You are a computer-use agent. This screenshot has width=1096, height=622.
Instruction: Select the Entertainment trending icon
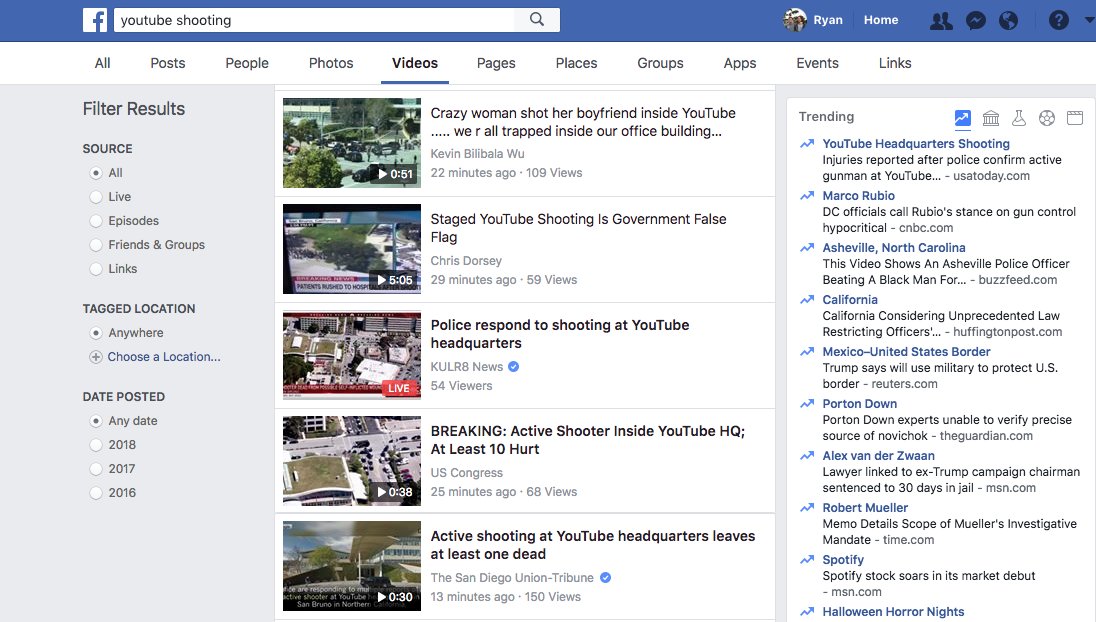[x=1075, y=118]
